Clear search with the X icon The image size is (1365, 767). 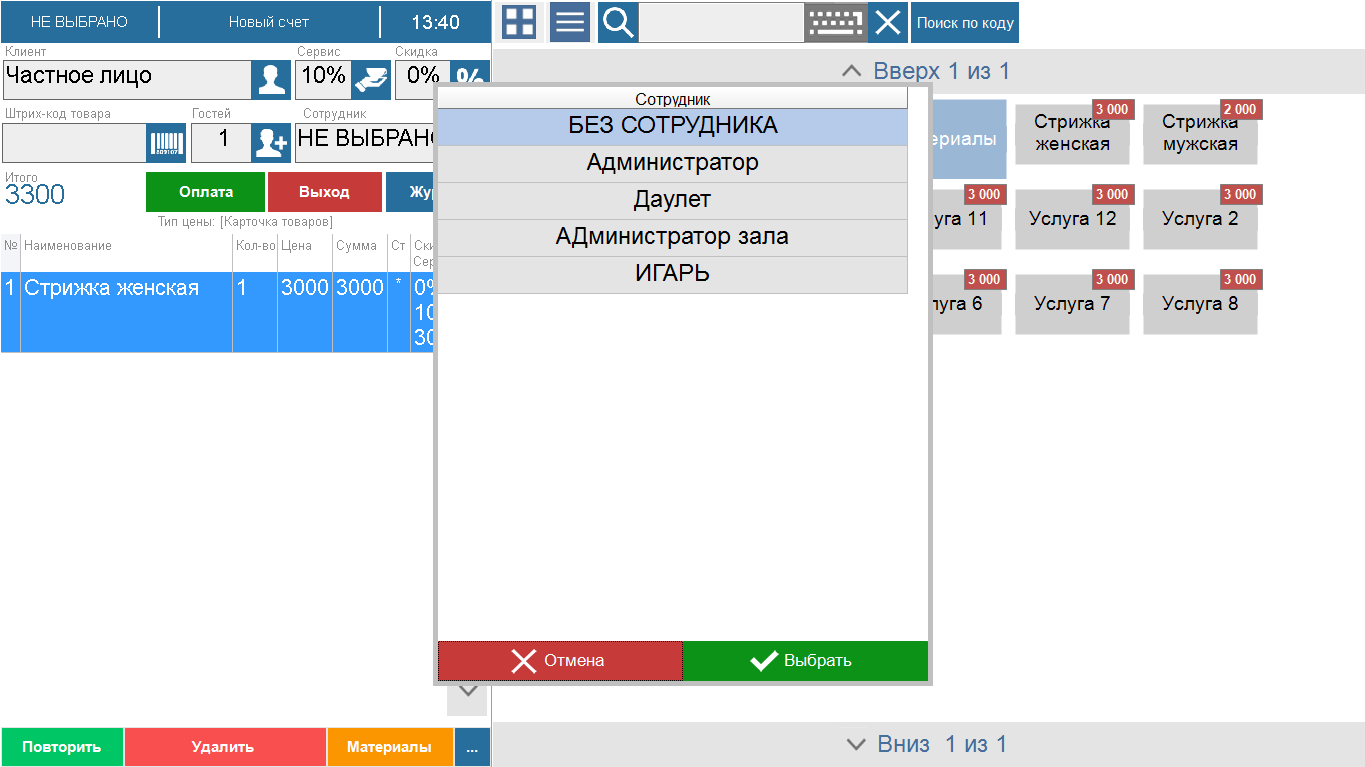point(887,22)
